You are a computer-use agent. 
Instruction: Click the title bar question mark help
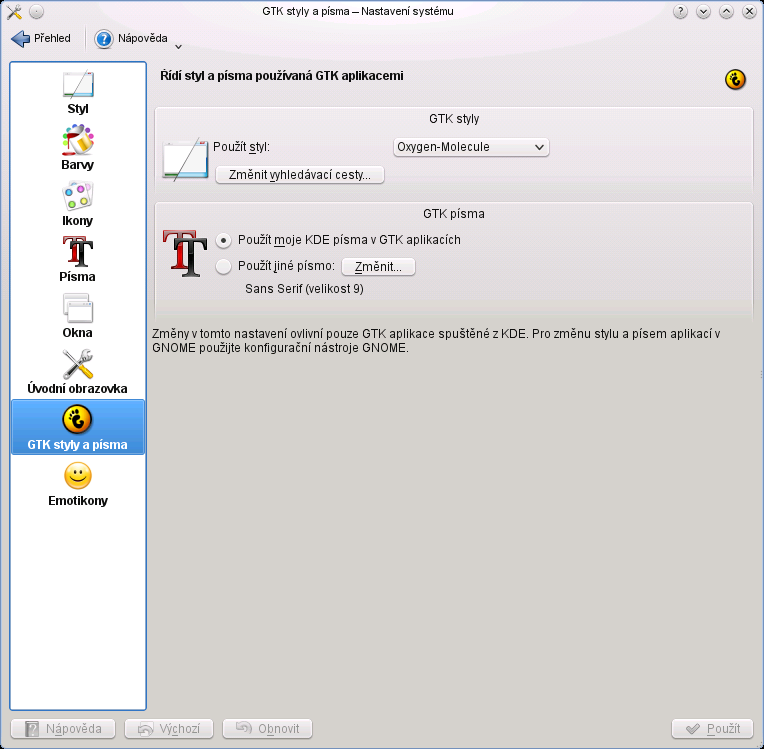[x=680, y=11]
